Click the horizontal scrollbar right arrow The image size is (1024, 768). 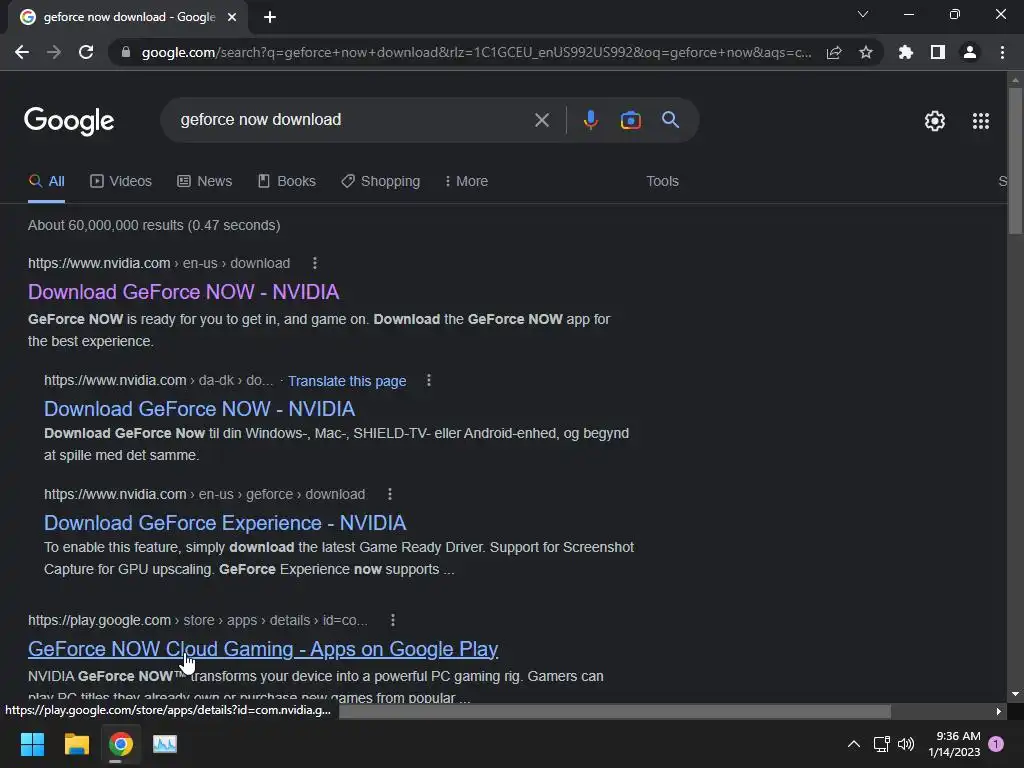point(999,711)
